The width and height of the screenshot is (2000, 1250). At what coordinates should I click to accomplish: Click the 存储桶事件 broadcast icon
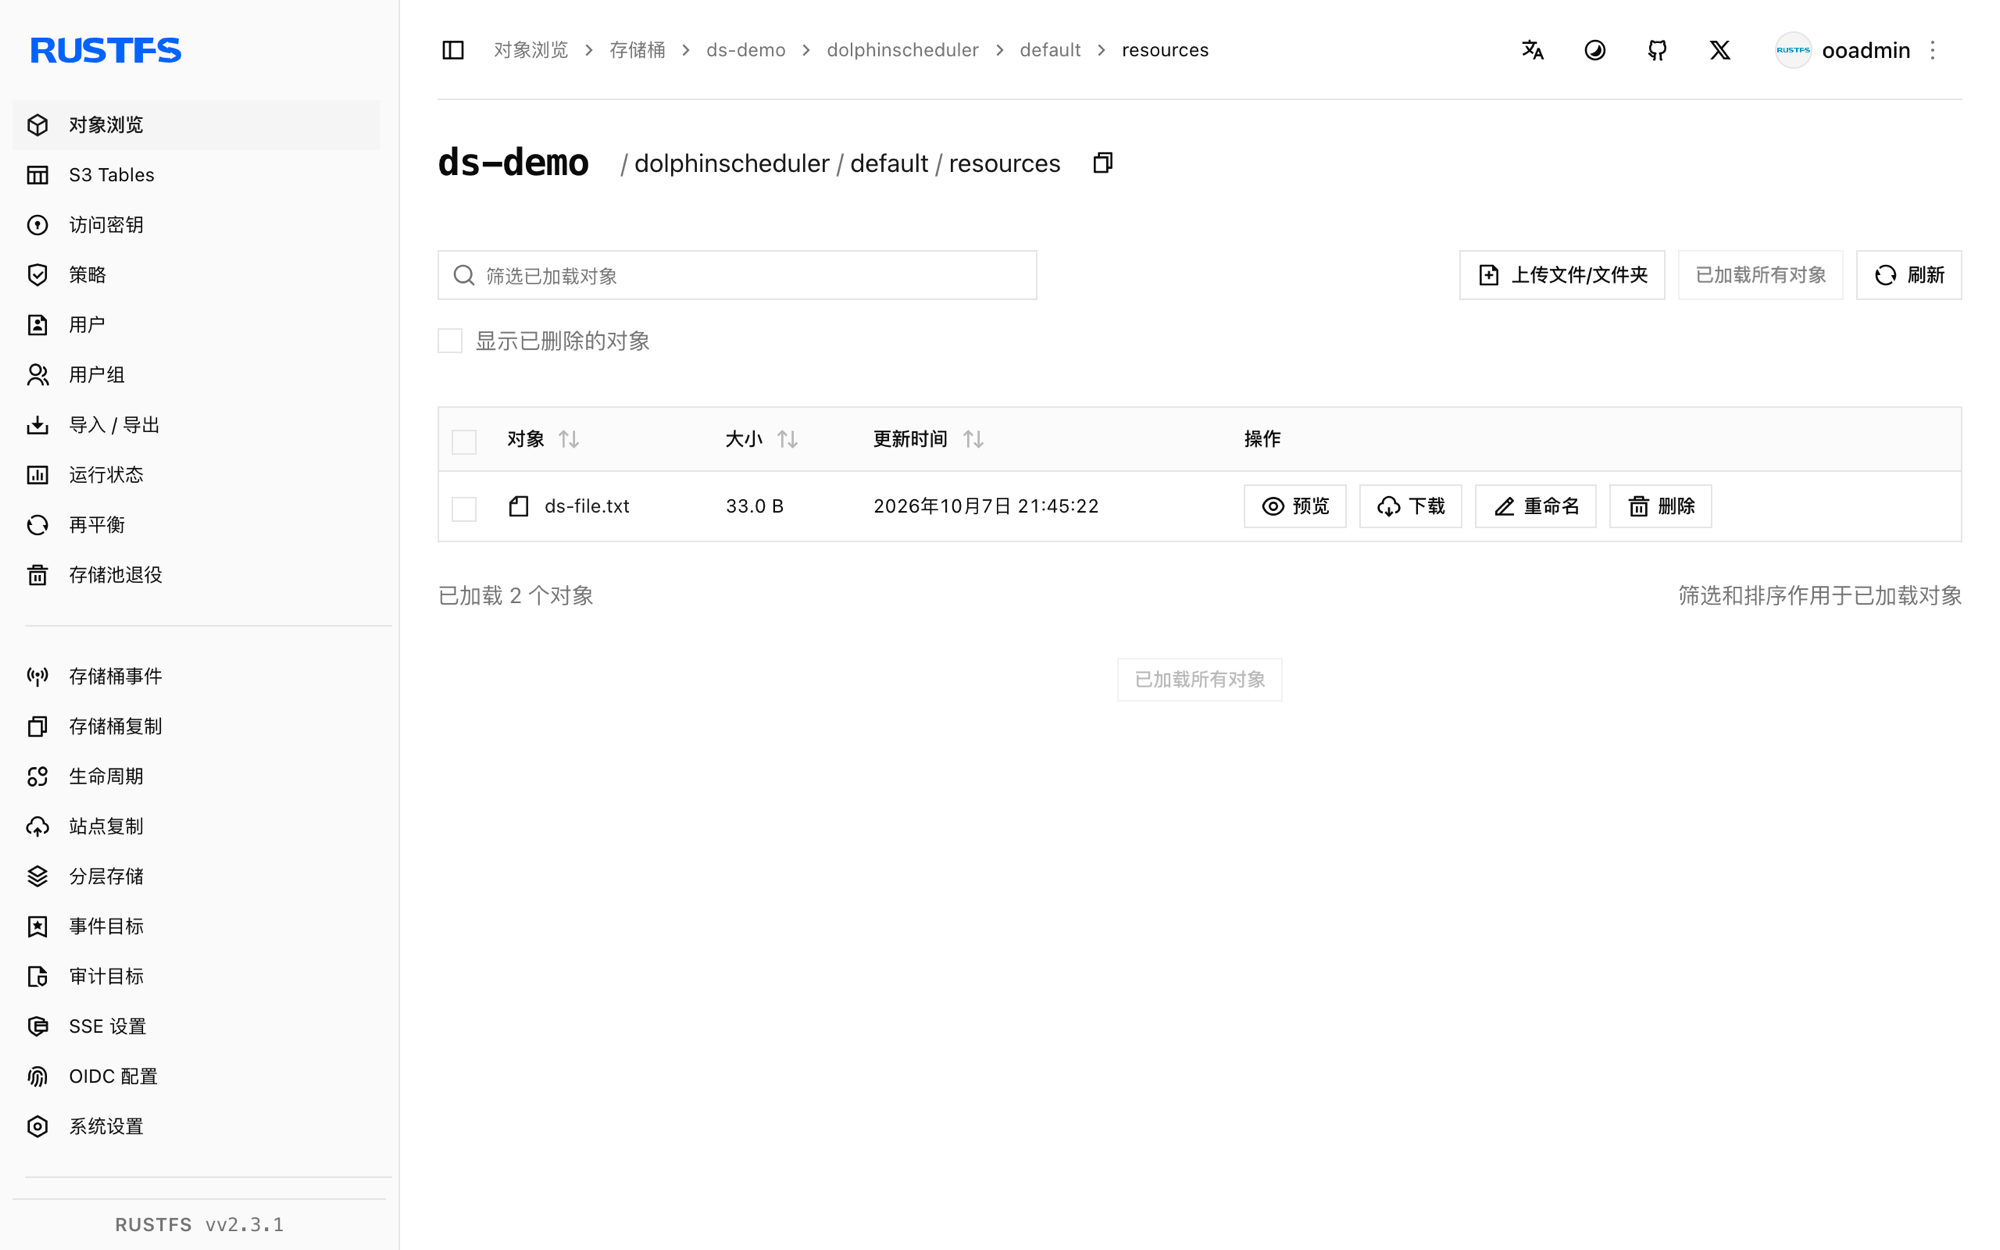click(38, 677)
